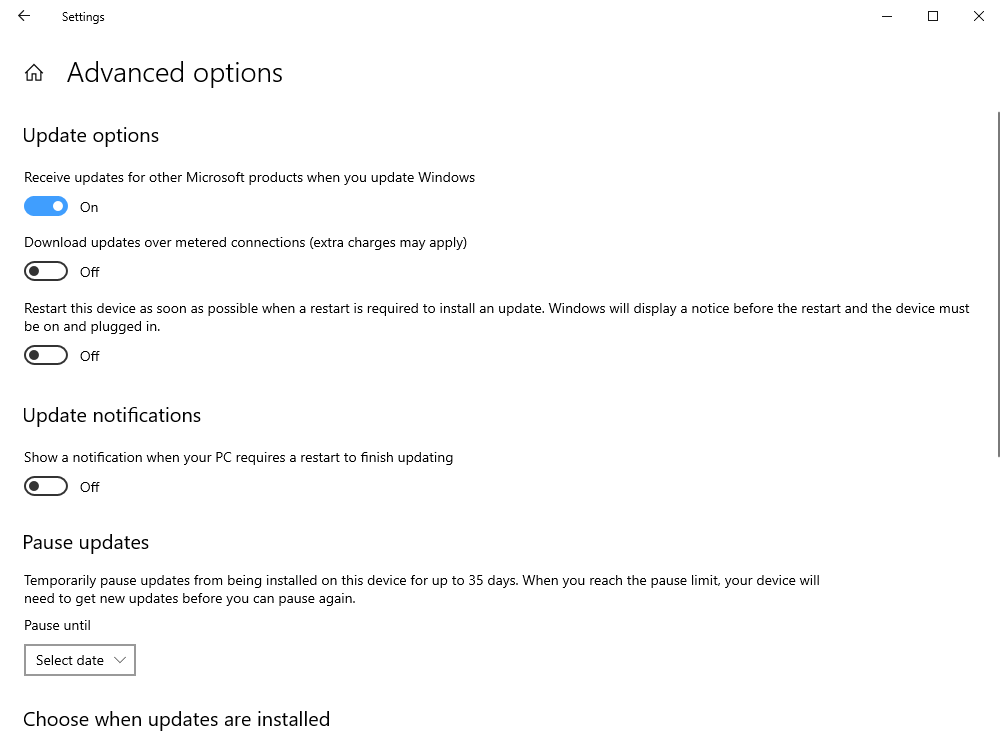Screen dimensions: 1002x738
Task: Click the Settings title bar text
Action: (x=83, y=17)
